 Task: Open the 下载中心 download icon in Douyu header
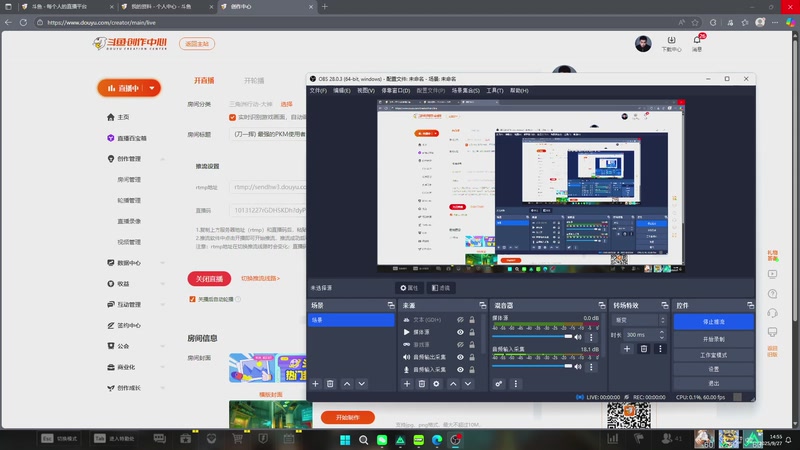click(x=671, y=43)
